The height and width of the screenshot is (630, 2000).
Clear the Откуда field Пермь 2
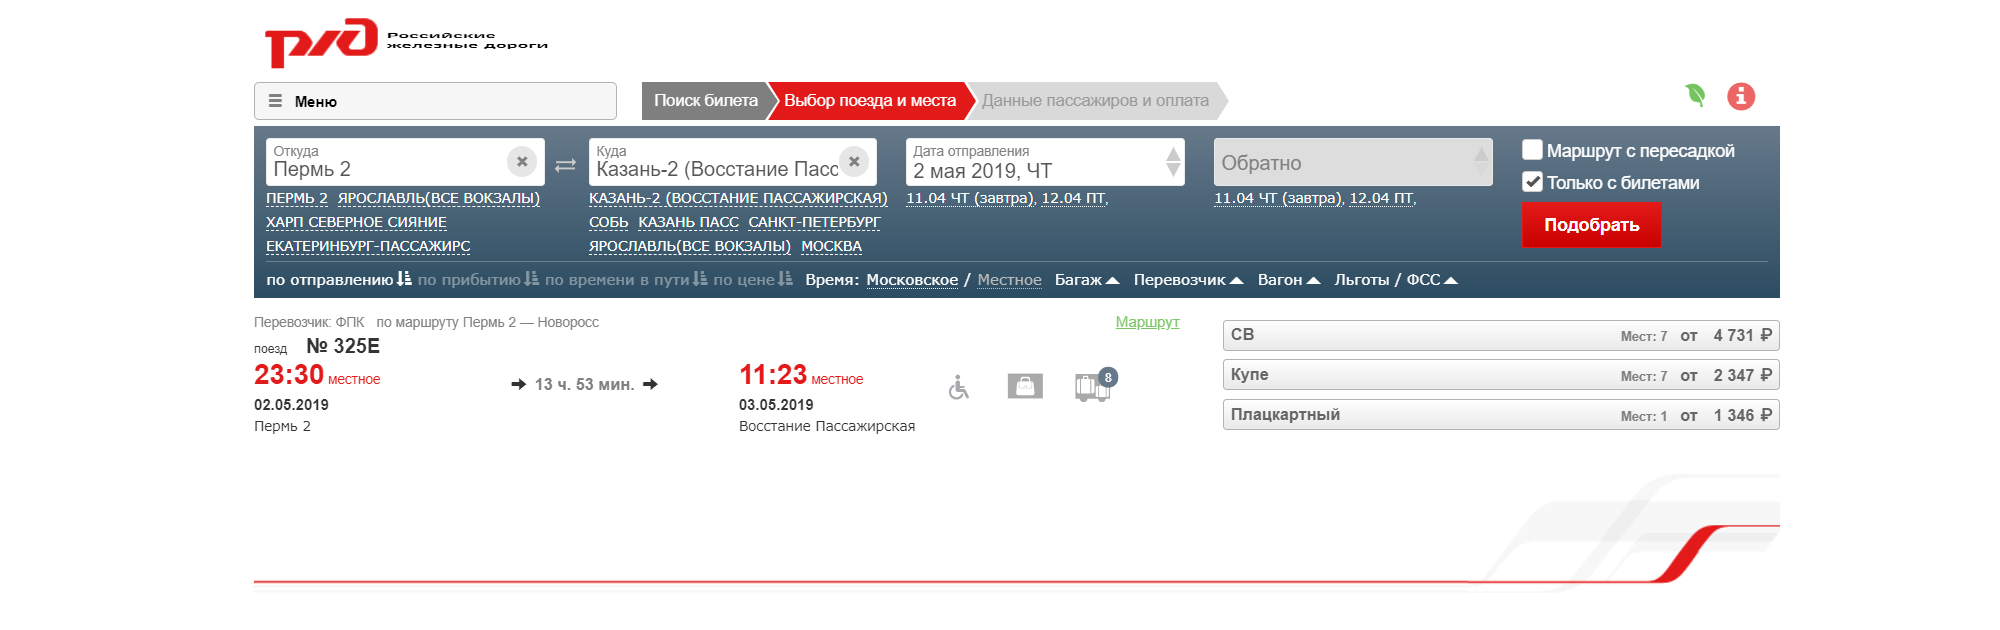(x=522, y=161)
